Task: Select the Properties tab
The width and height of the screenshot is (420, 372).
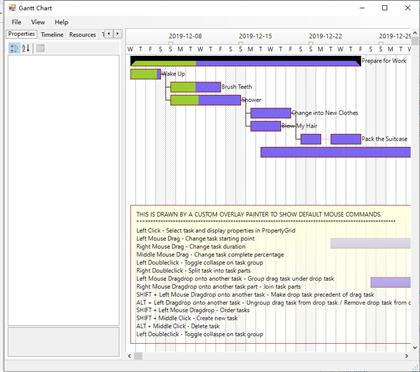Action: pos(22,34)
